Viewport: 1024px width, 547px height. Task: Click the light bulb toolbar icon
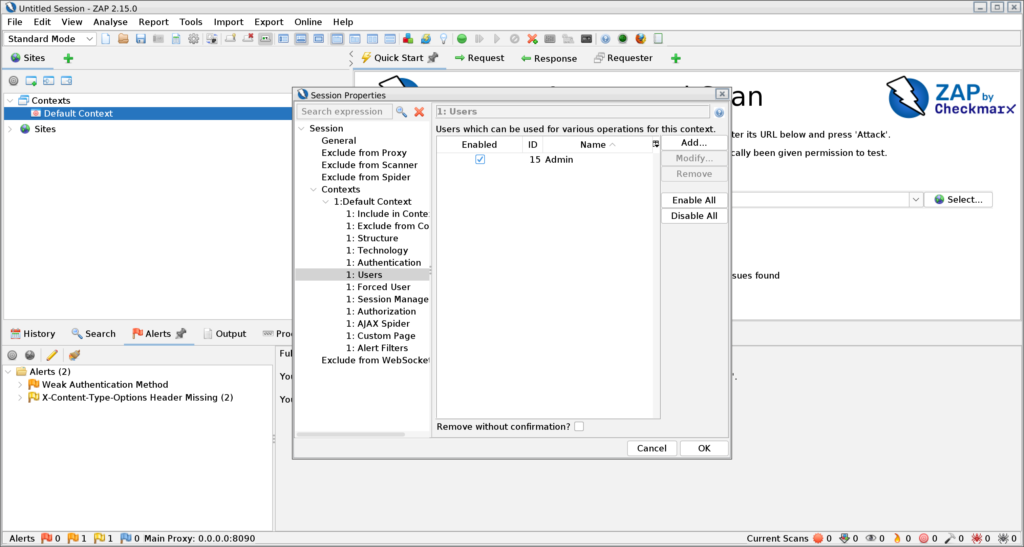point(443,39)
